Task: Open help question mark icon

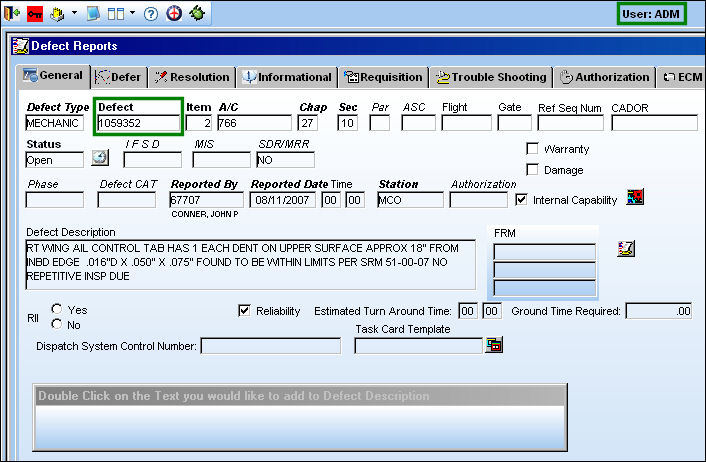Action: click(x=151, y=14)
